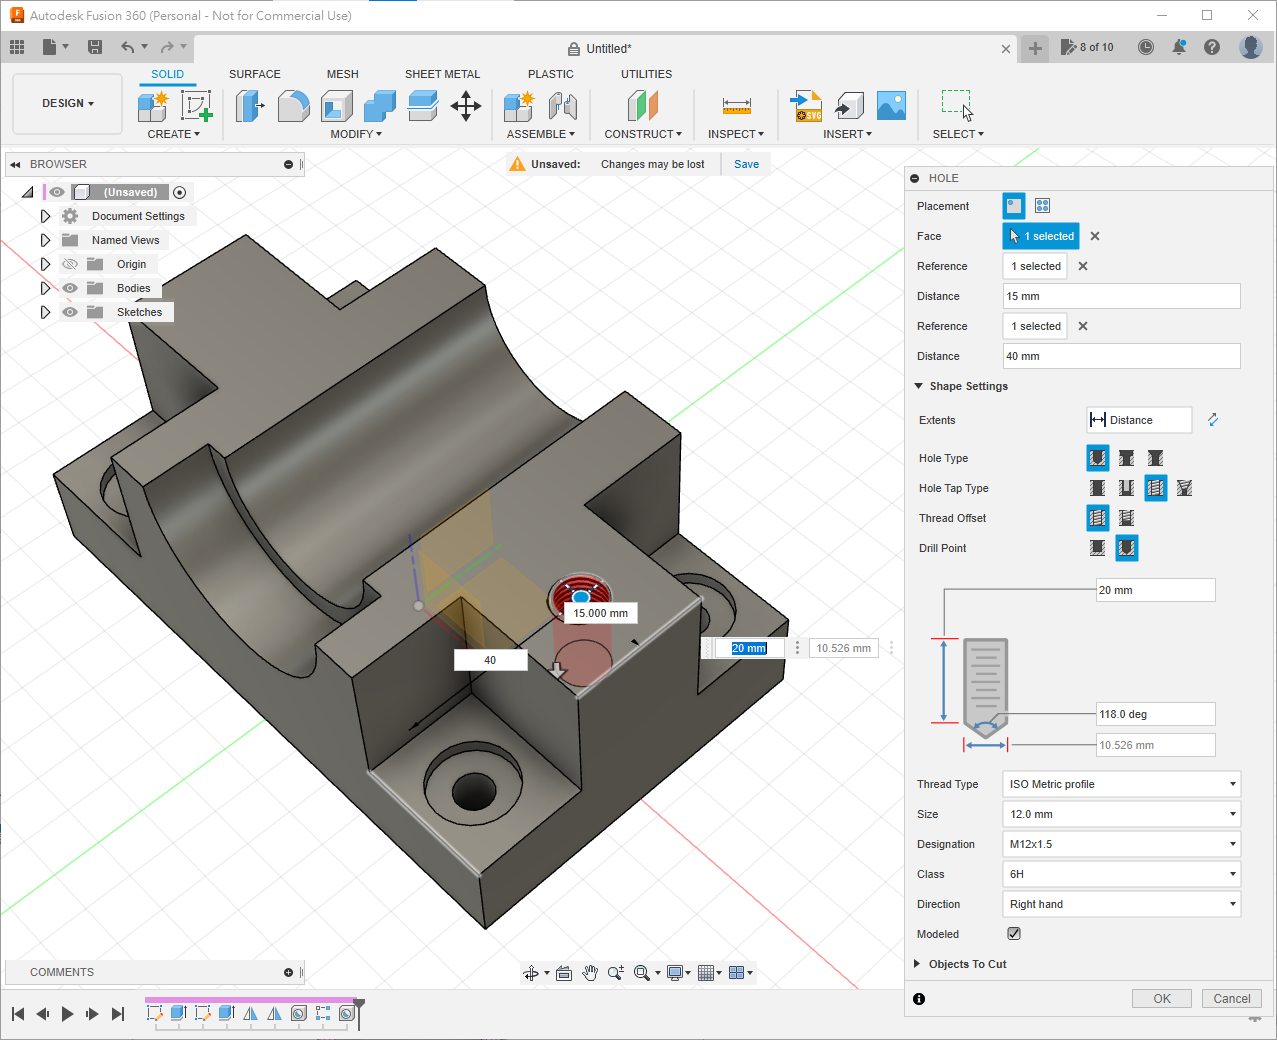The height and width of the screenshot is (1040, 1277).
Task: Click the OK button in Hole dialog
Action: [1161, 998]
